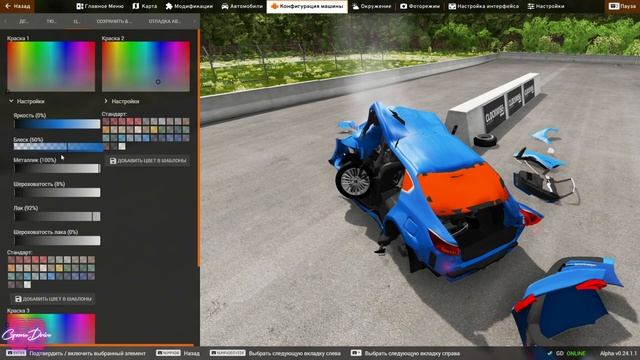Pick a color in Краска 3 gradient

tap(51, 329)
